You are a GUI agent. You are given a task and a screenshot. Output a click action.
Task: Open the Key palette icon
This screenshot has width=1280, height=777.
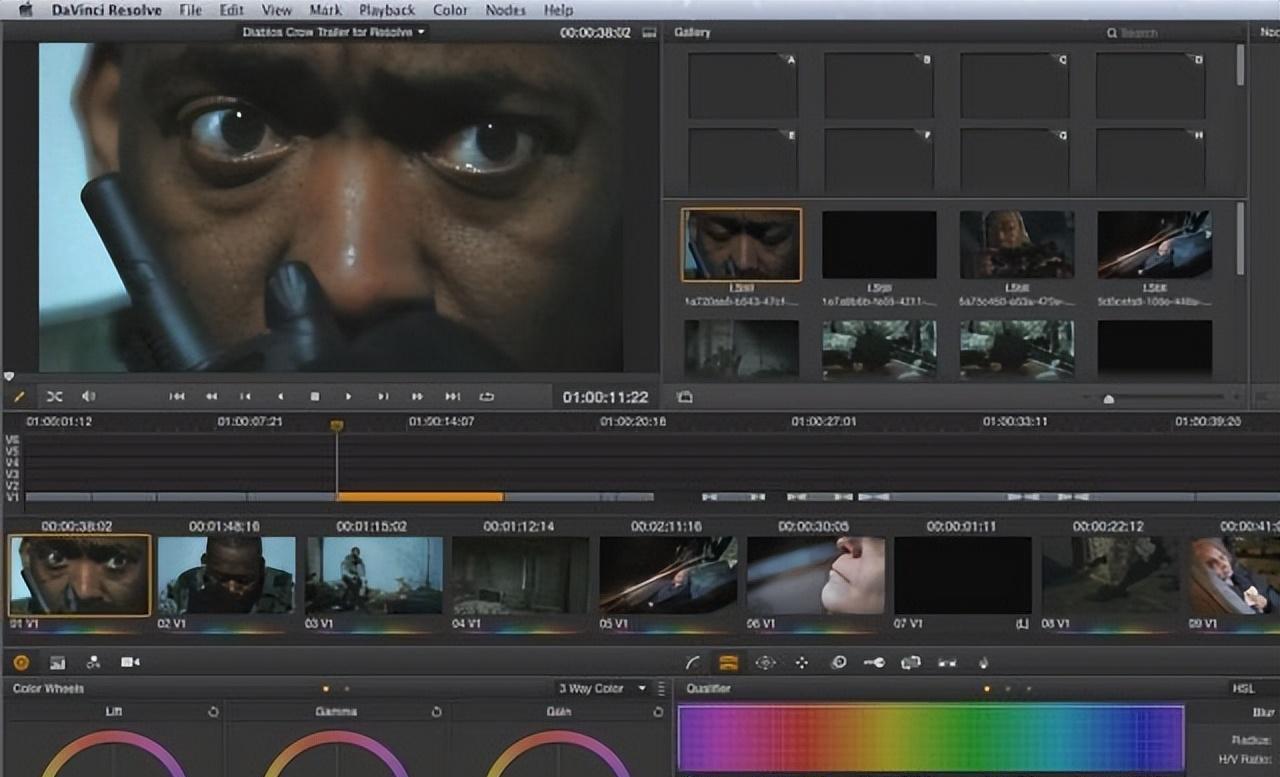(x=874, y=662)
